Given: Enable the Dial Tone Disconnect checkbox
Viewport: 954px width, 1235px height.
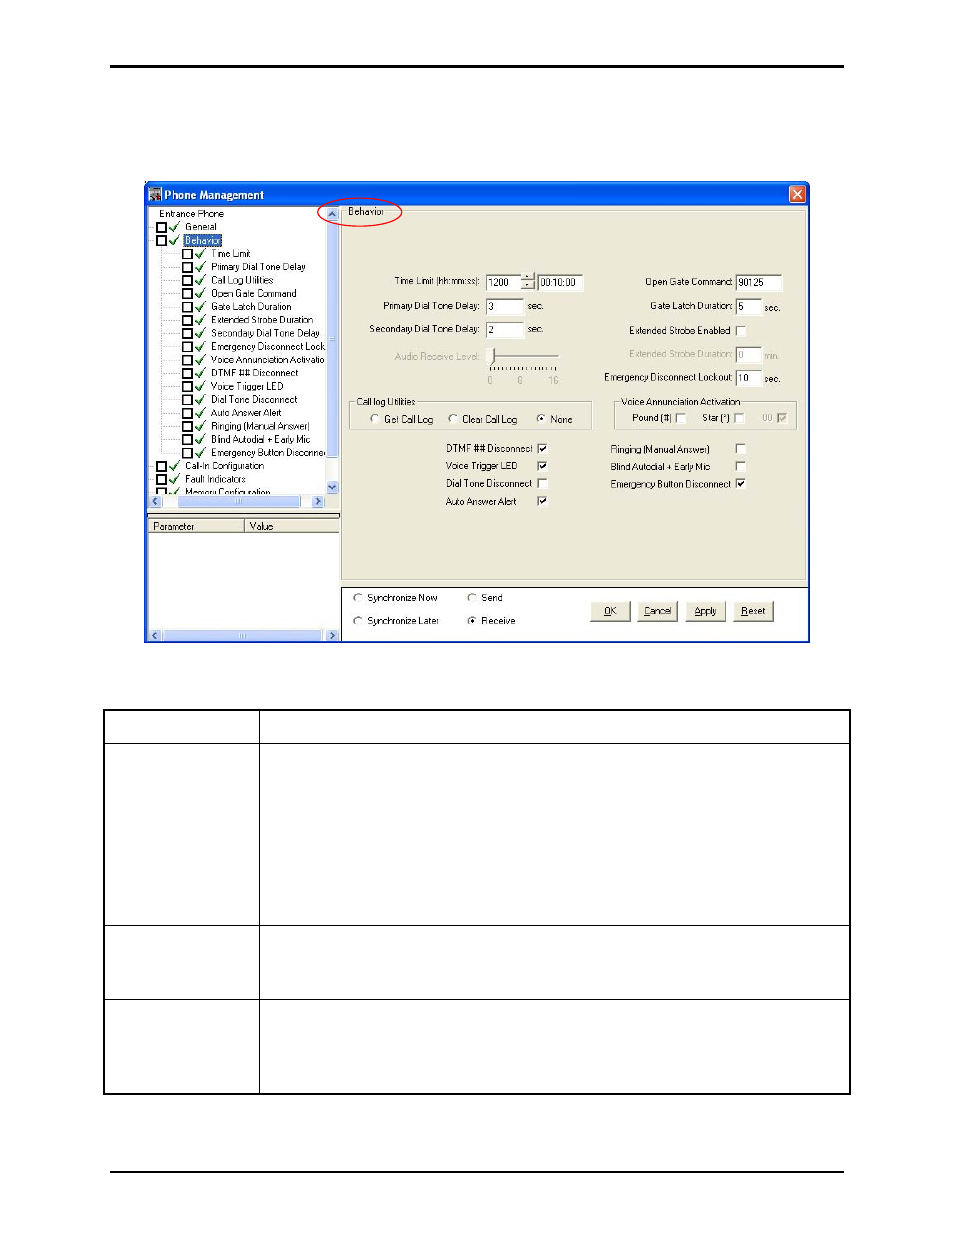Looking at the screenshot, I should click(x=542, y=483).
